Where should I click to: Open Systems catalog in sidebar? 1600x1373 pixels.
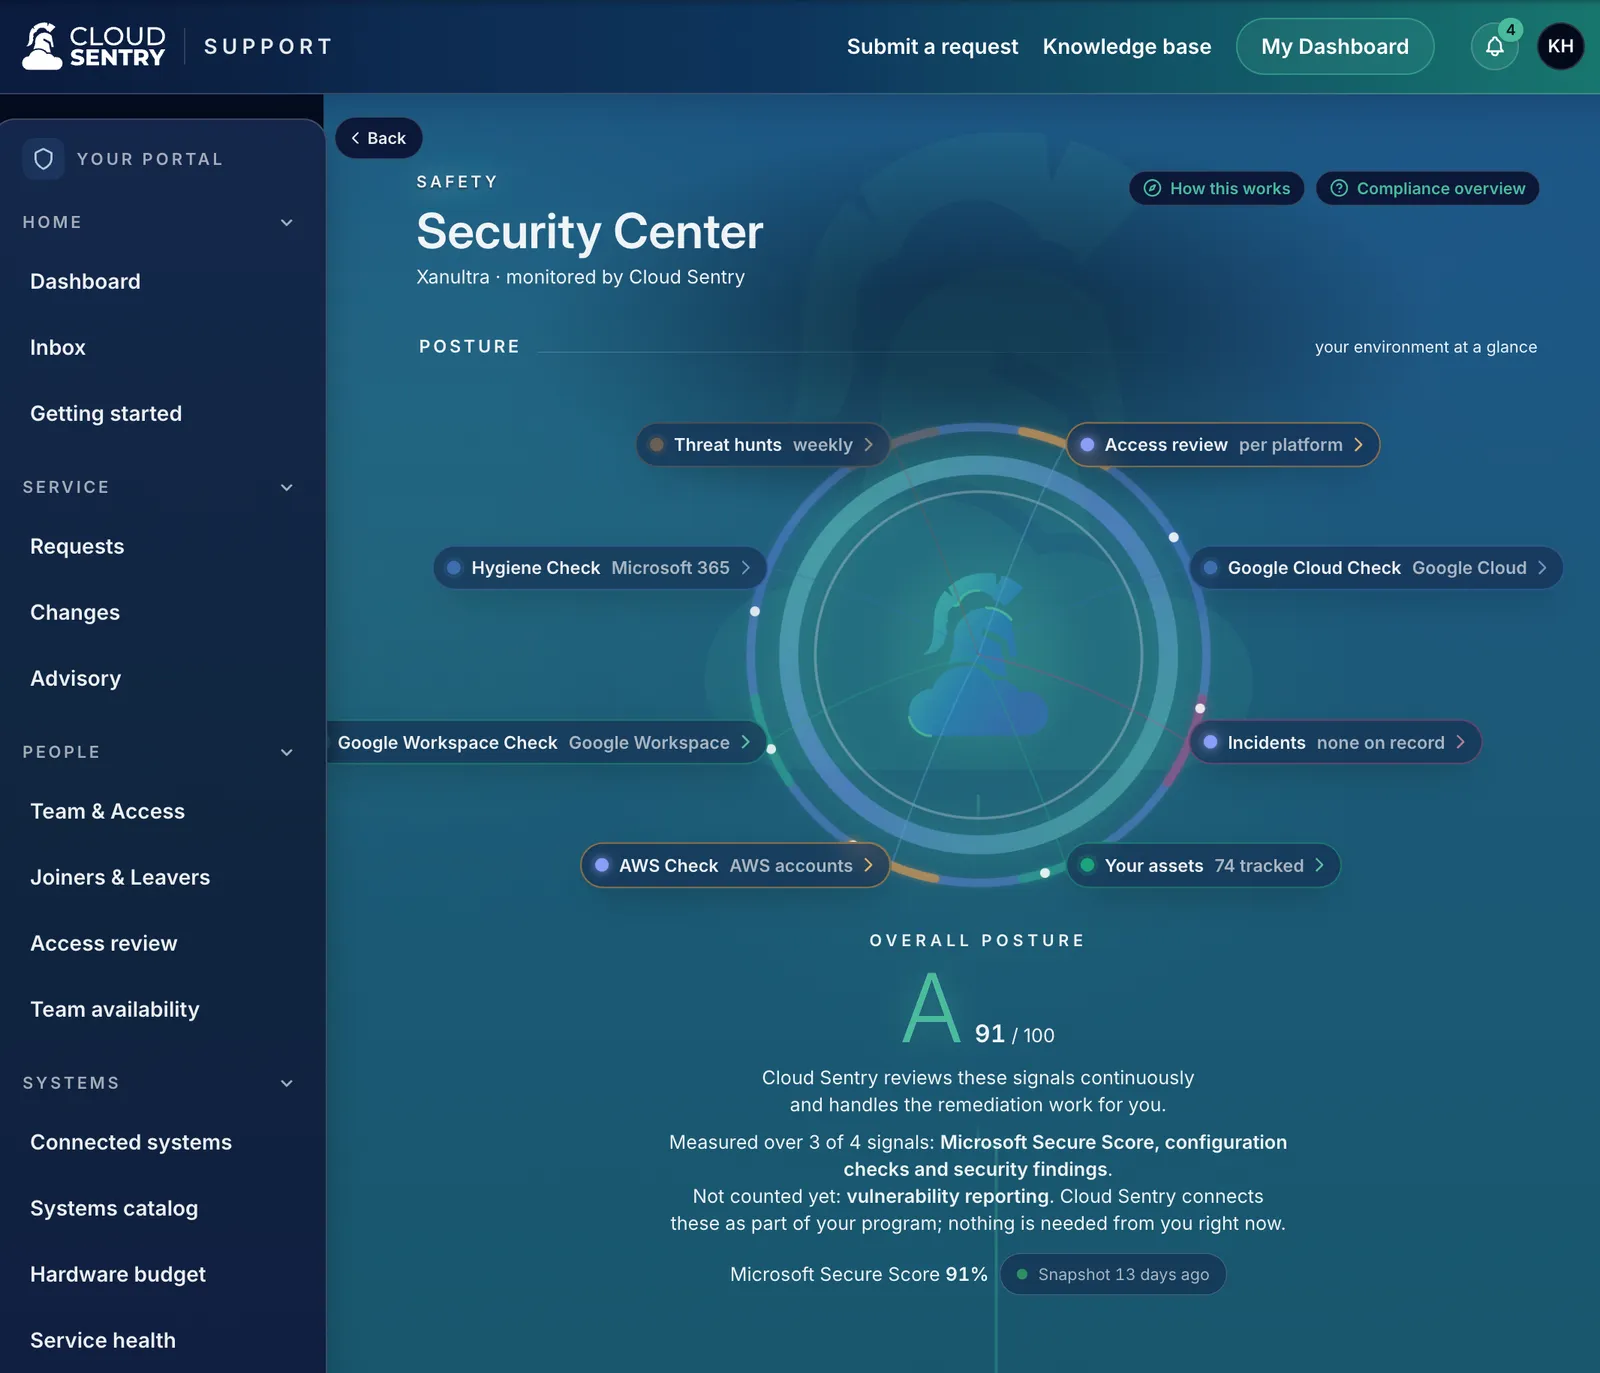(x=114, y=1208)
